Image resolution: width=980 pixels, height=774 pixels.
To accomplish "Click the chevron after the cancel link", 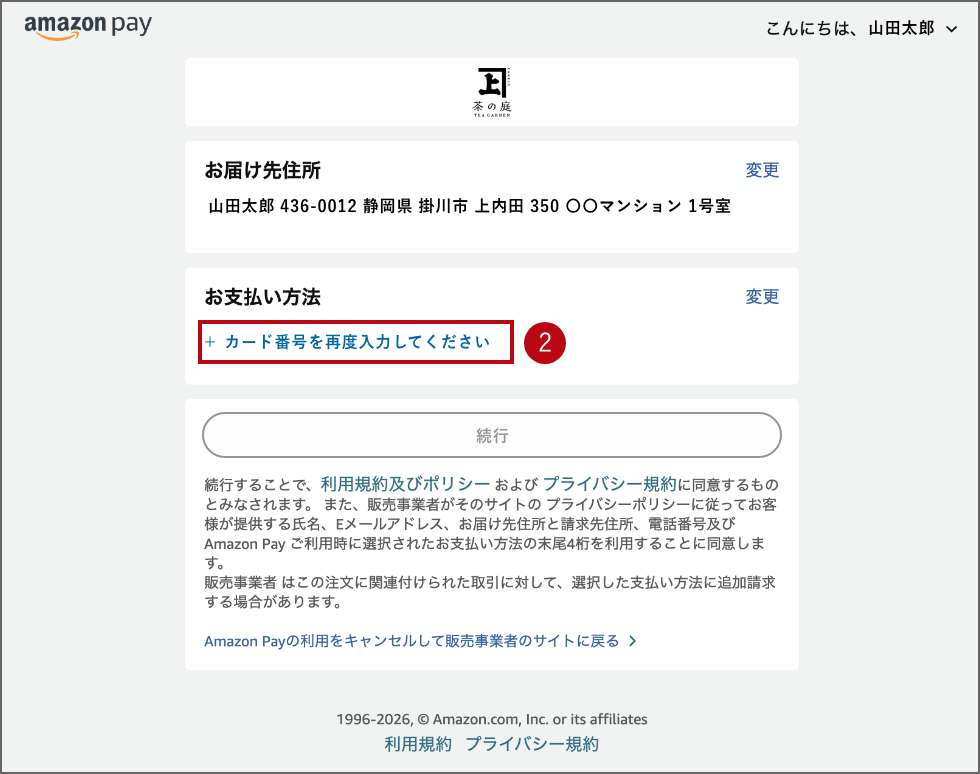I will coord(632,641).
